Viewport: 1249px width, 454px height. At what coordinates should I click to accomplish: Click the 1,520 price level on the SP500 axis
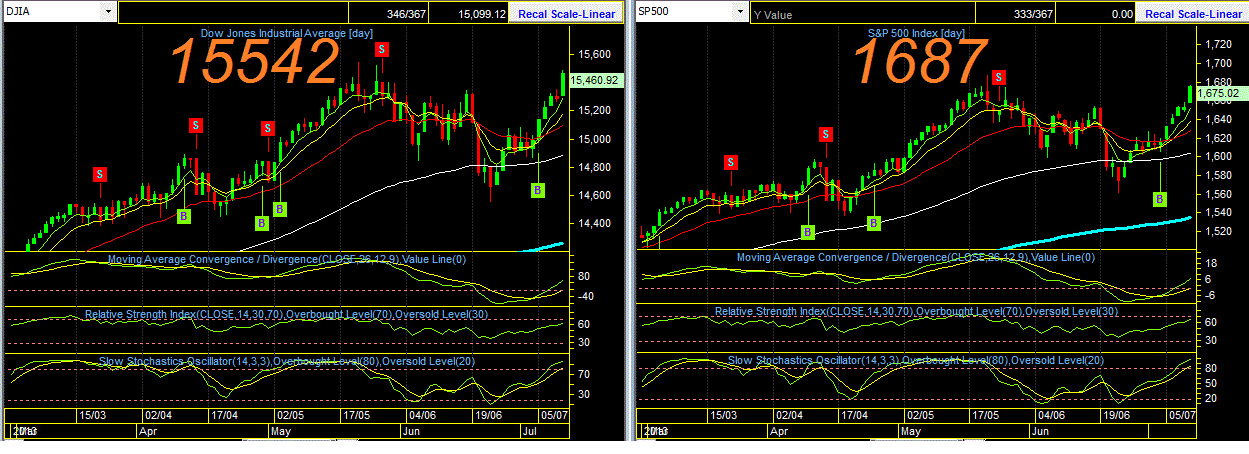(x=1215, y=231)
